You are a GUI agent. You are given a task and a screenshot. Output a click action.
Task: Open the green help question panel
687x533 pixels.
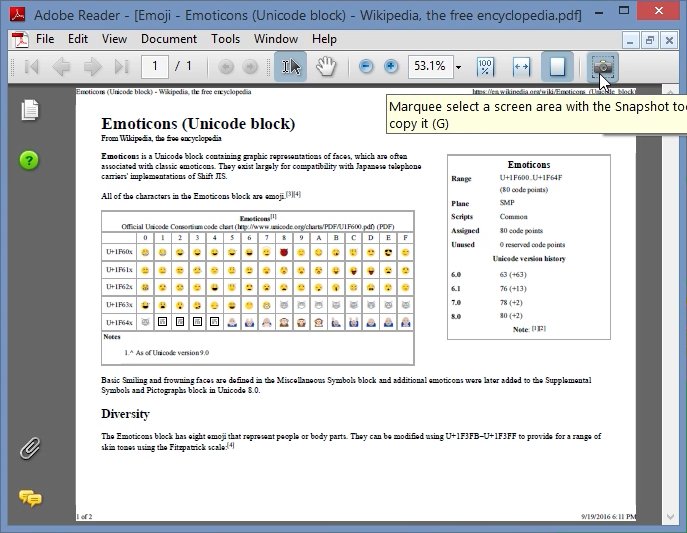29,161
